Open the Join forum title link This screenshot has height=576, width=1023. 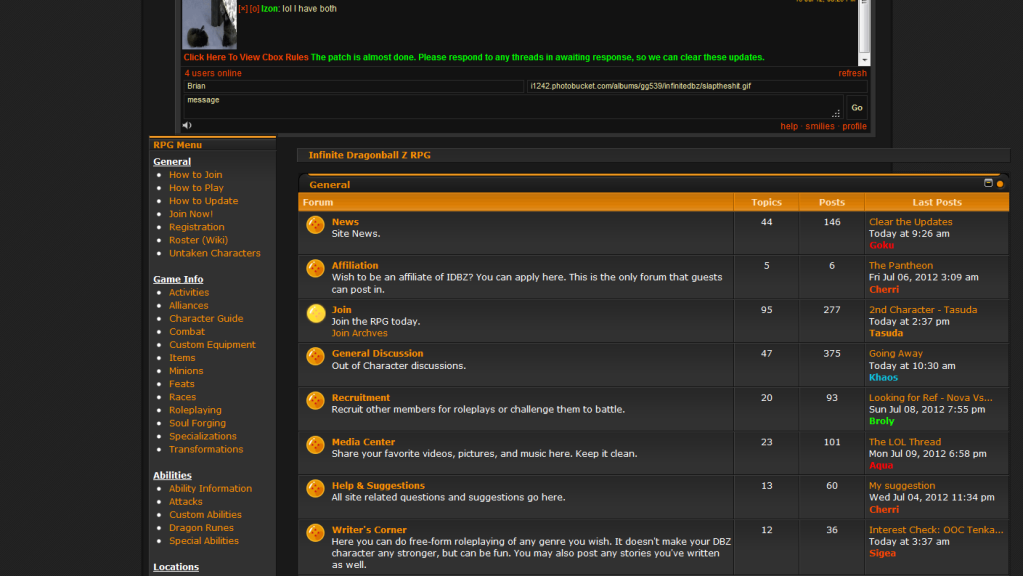341,310
